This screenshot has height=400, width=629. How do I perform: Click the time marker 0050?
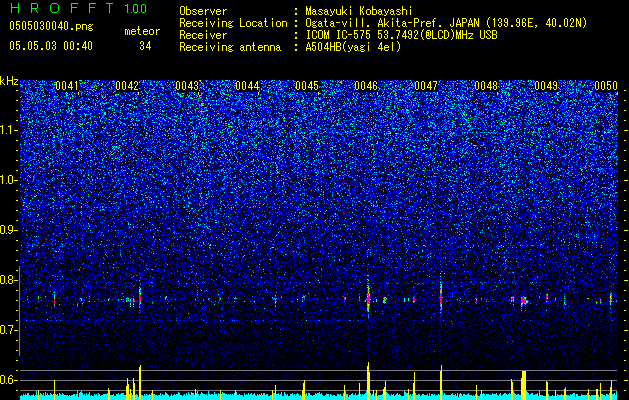606,86
